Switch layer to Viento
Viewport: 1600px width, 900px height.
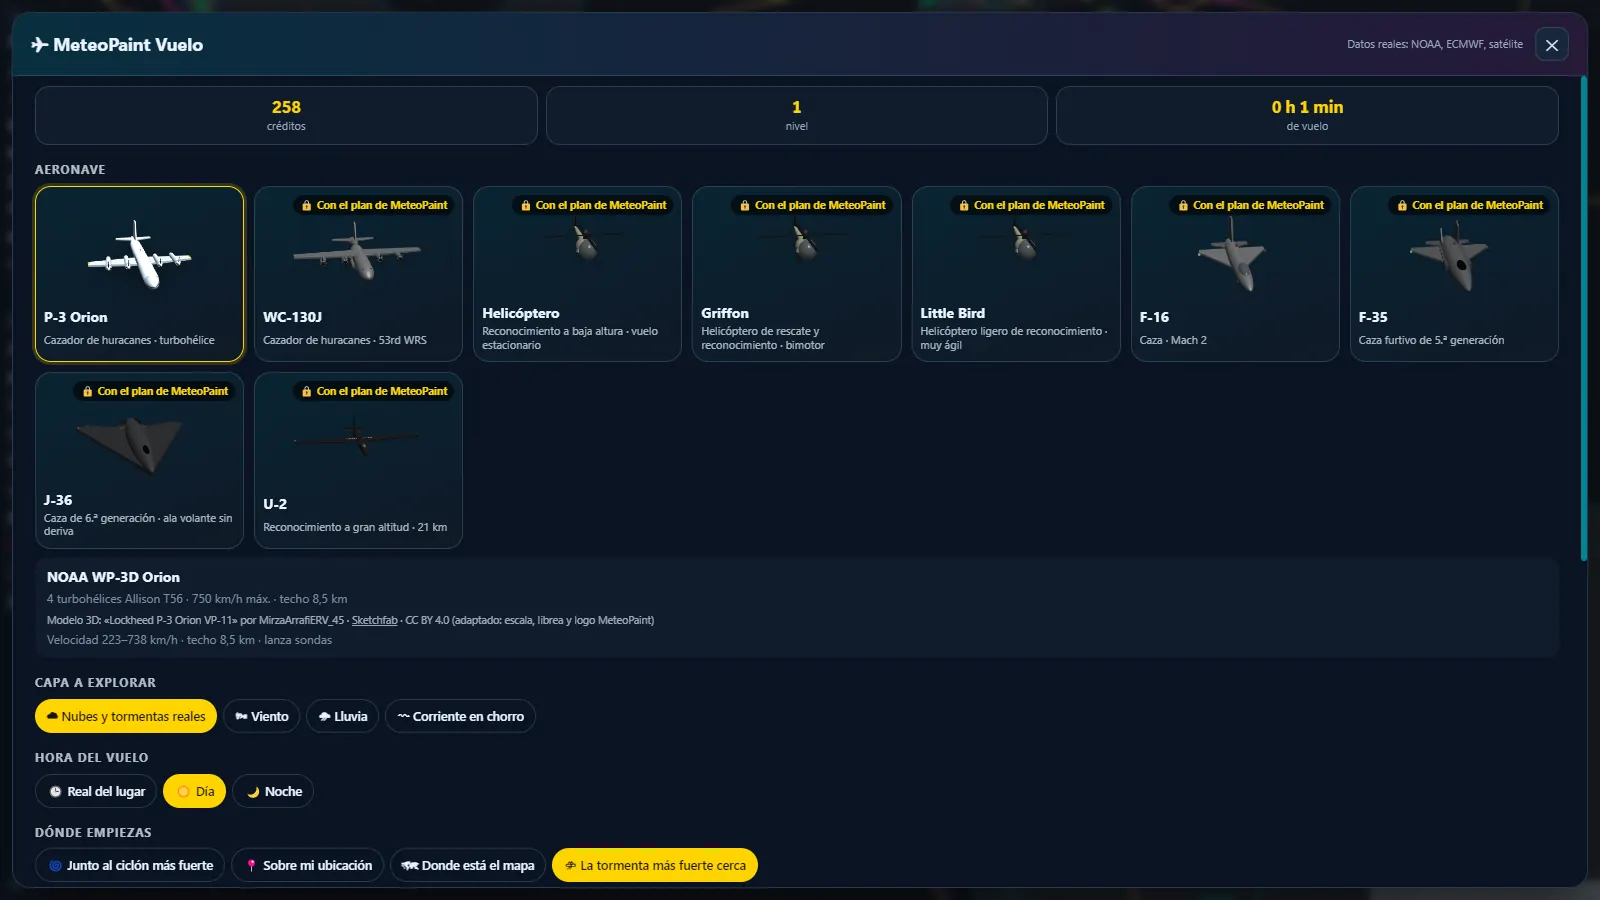pos(262,716)
